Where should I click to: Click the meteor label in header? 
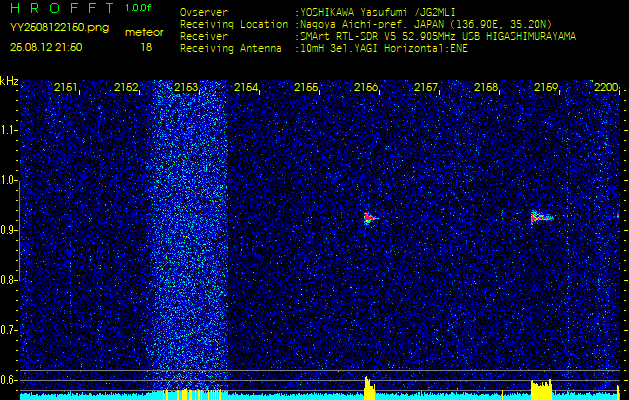144,33
